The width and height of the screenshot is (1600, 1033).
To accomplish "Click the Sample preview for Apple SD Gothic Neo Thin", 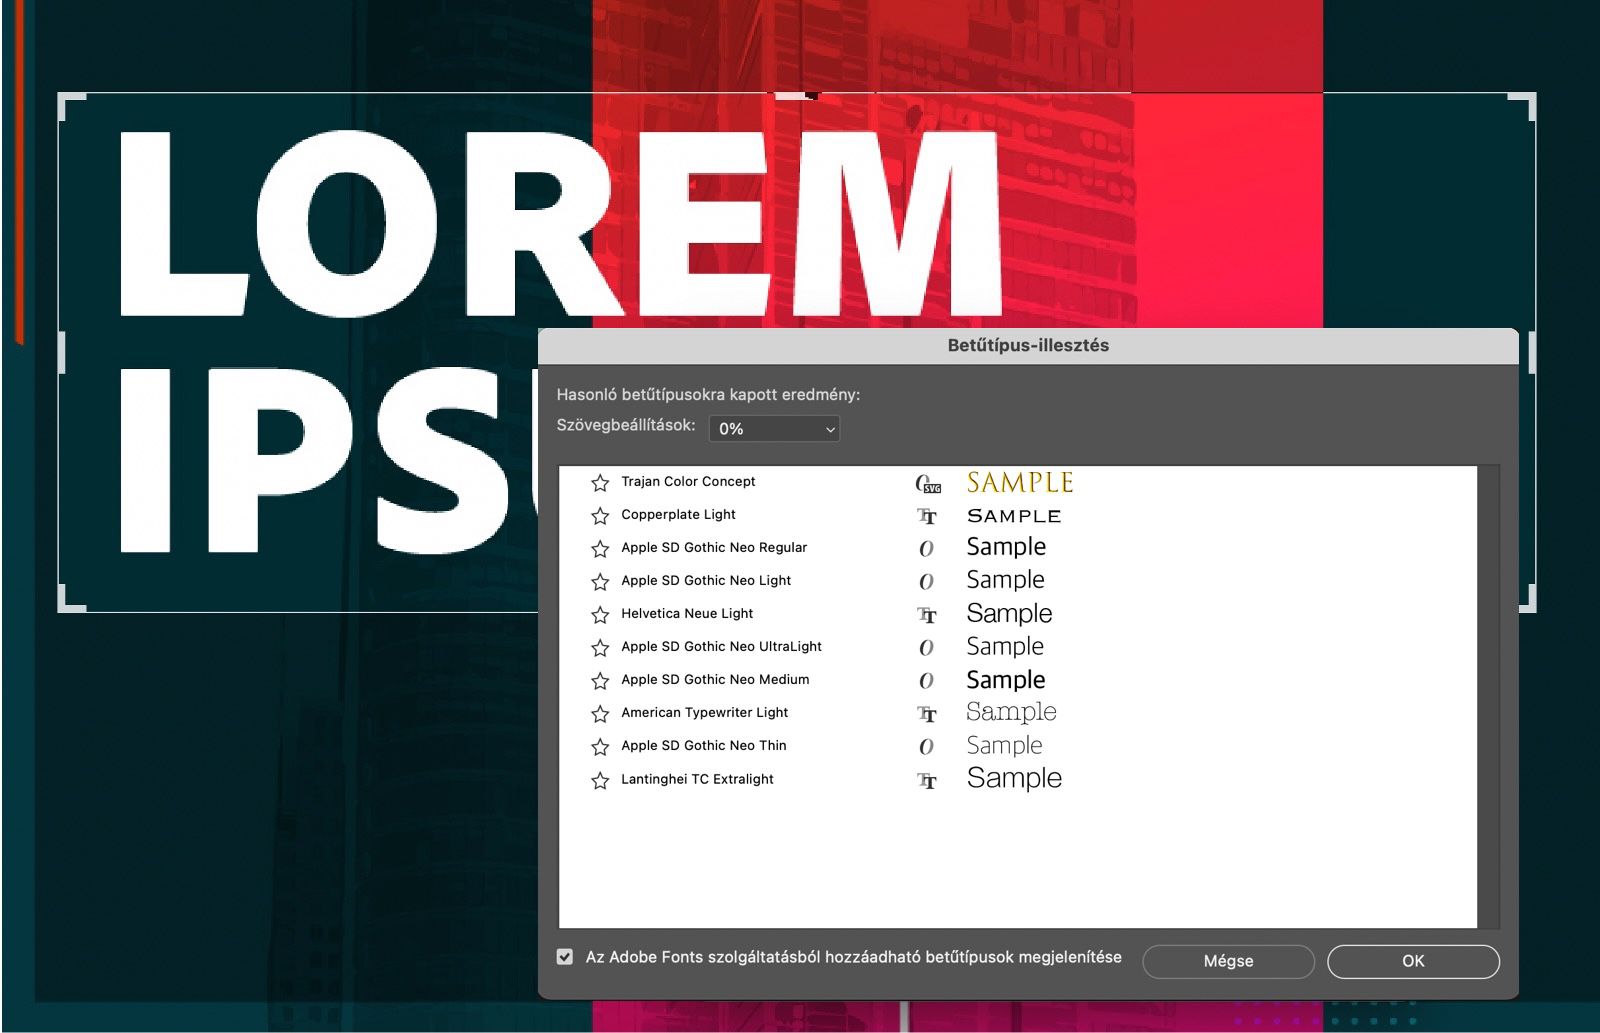I will [1004, 746].
